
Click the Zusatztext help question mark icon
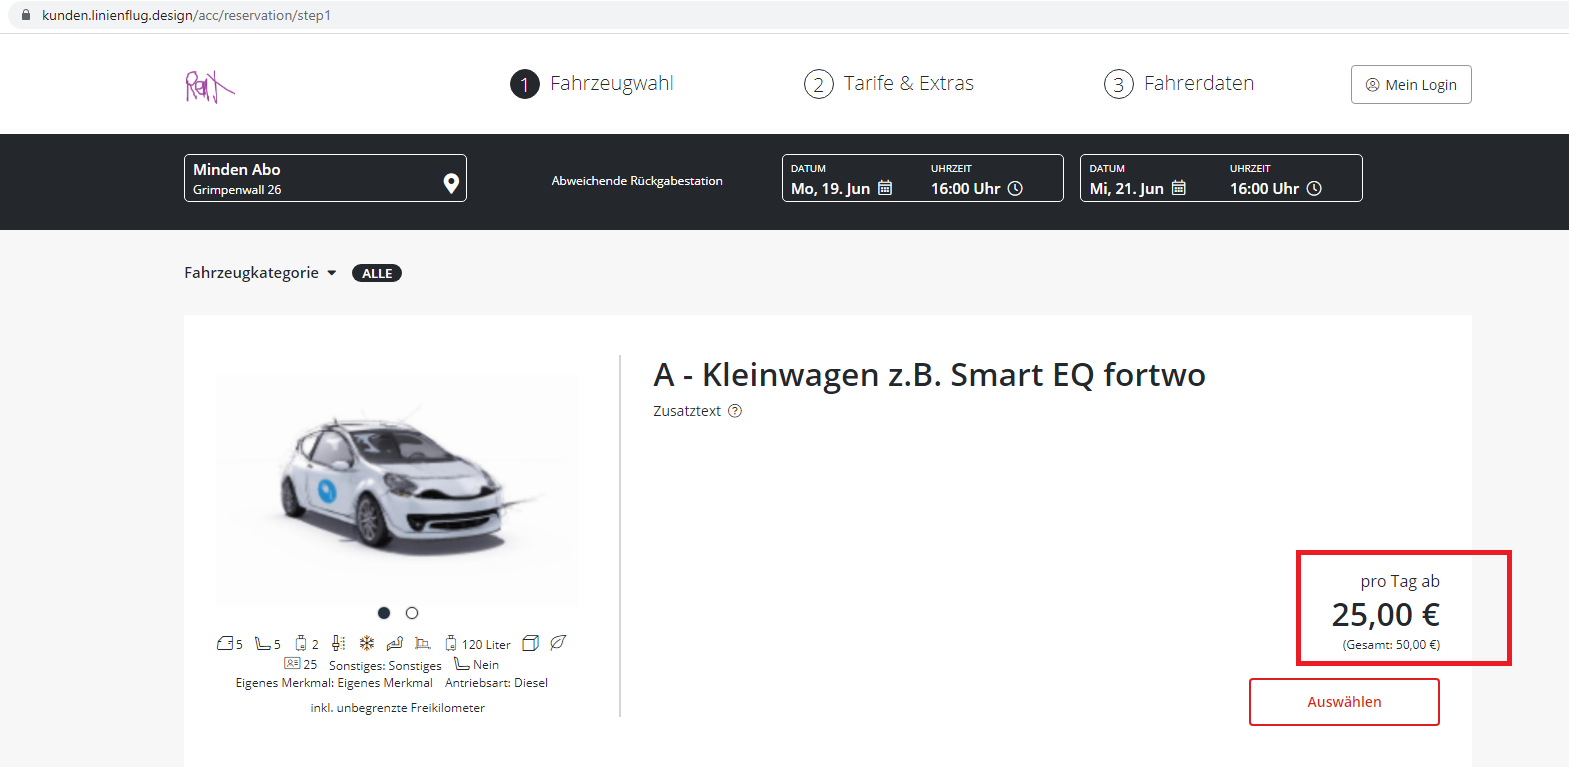click(x=735, y=411)
